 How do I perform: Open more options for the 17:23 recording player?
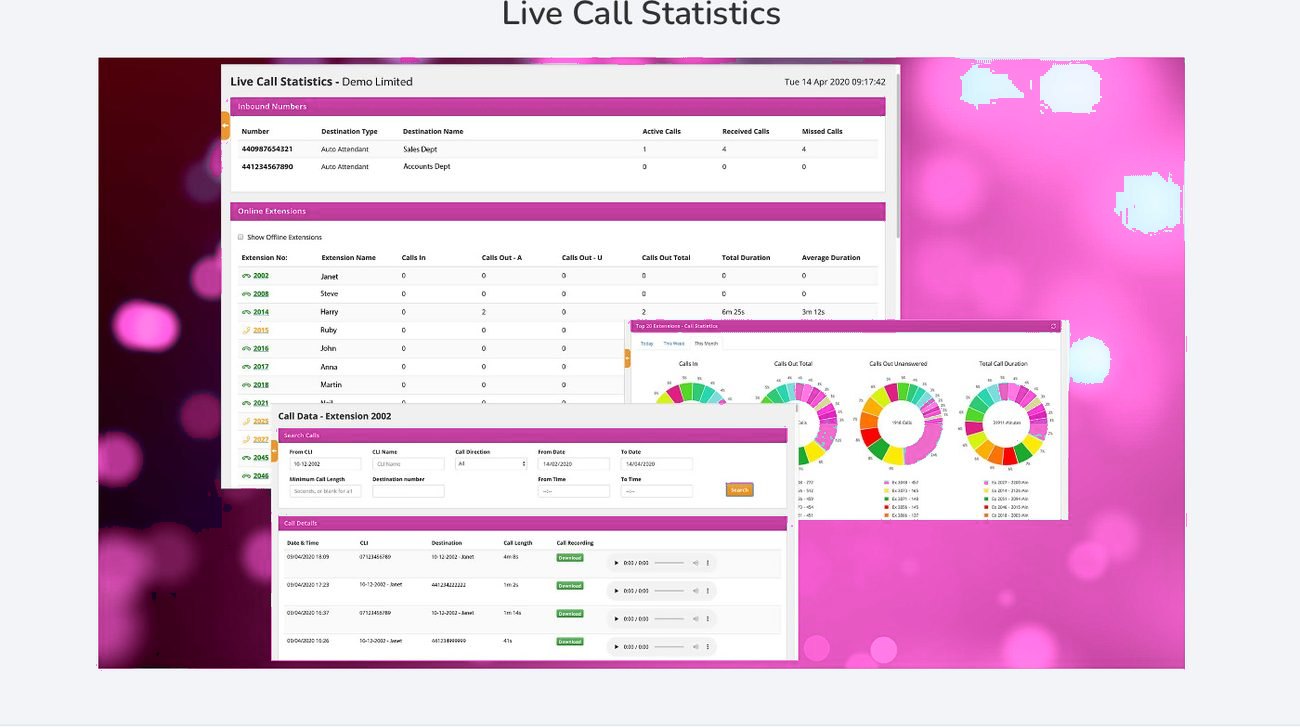click(x=708, y=591)
